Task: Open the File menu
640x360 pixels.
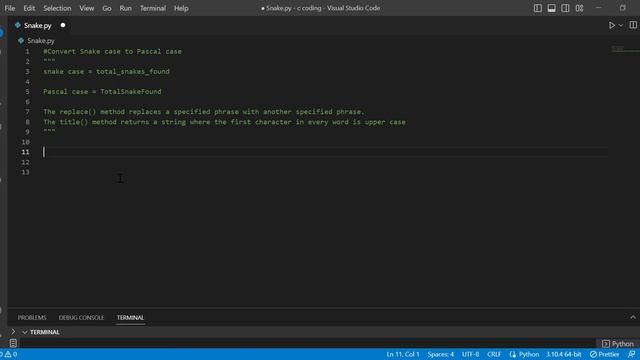Action: (x=10, y=8)
